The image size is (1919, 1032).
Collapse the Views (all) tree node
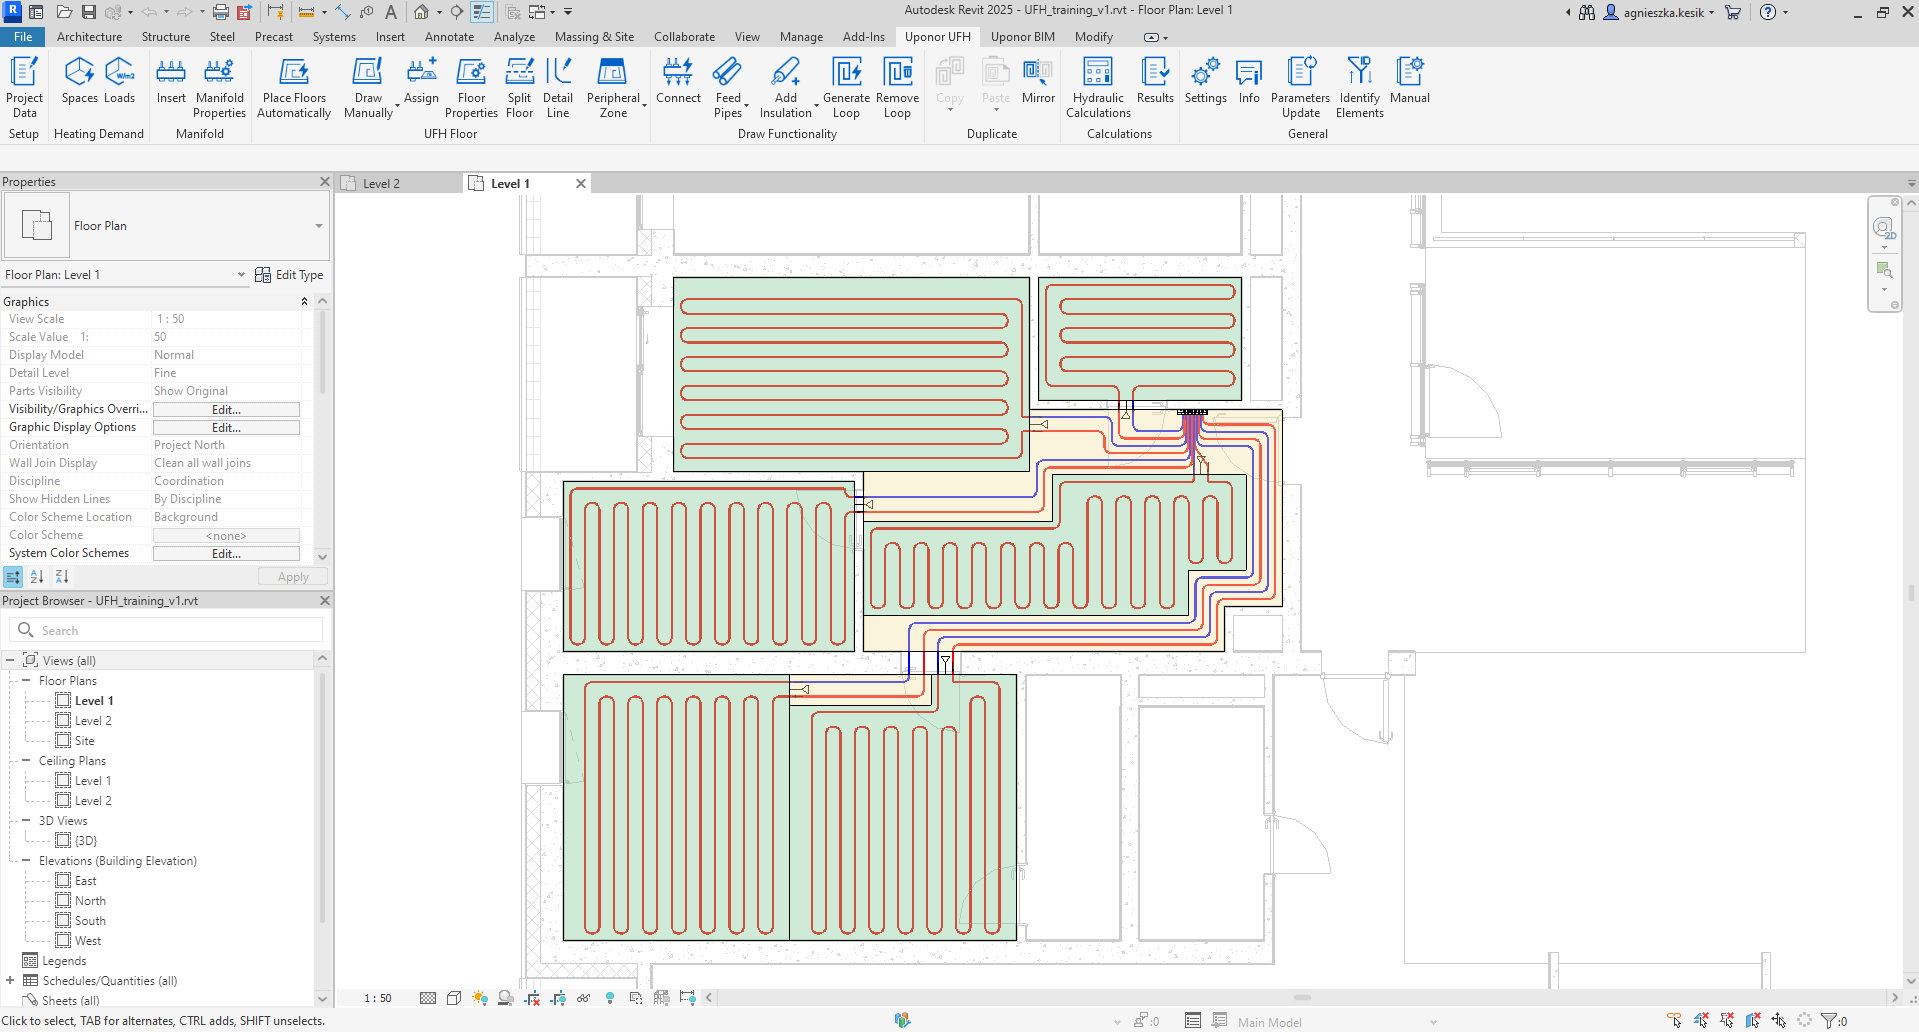tap(10, 661)
